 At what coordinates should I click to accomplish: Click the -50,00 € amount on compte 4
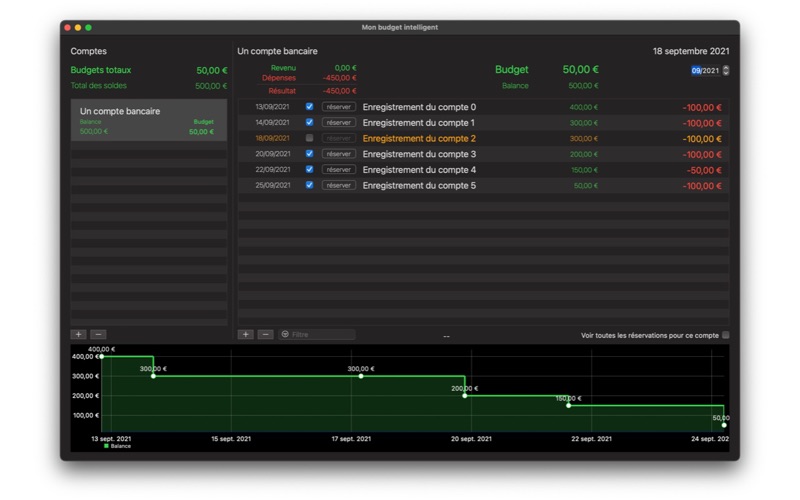704,170
